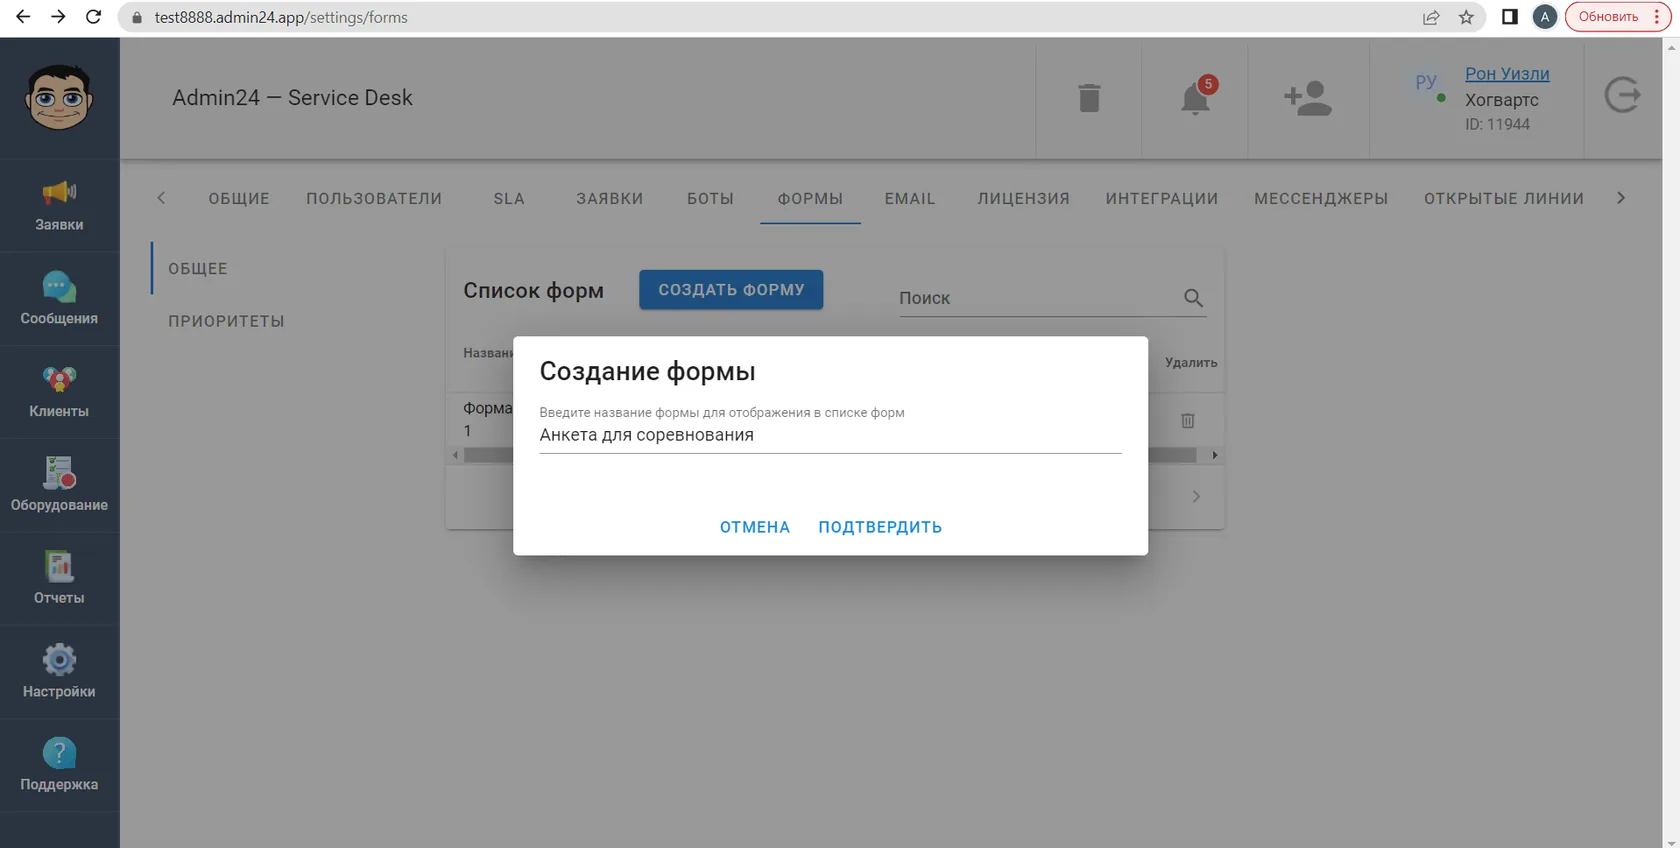Go forward in browser history
Viewport: 1680px width, 848px height.
tap(58, 17)
